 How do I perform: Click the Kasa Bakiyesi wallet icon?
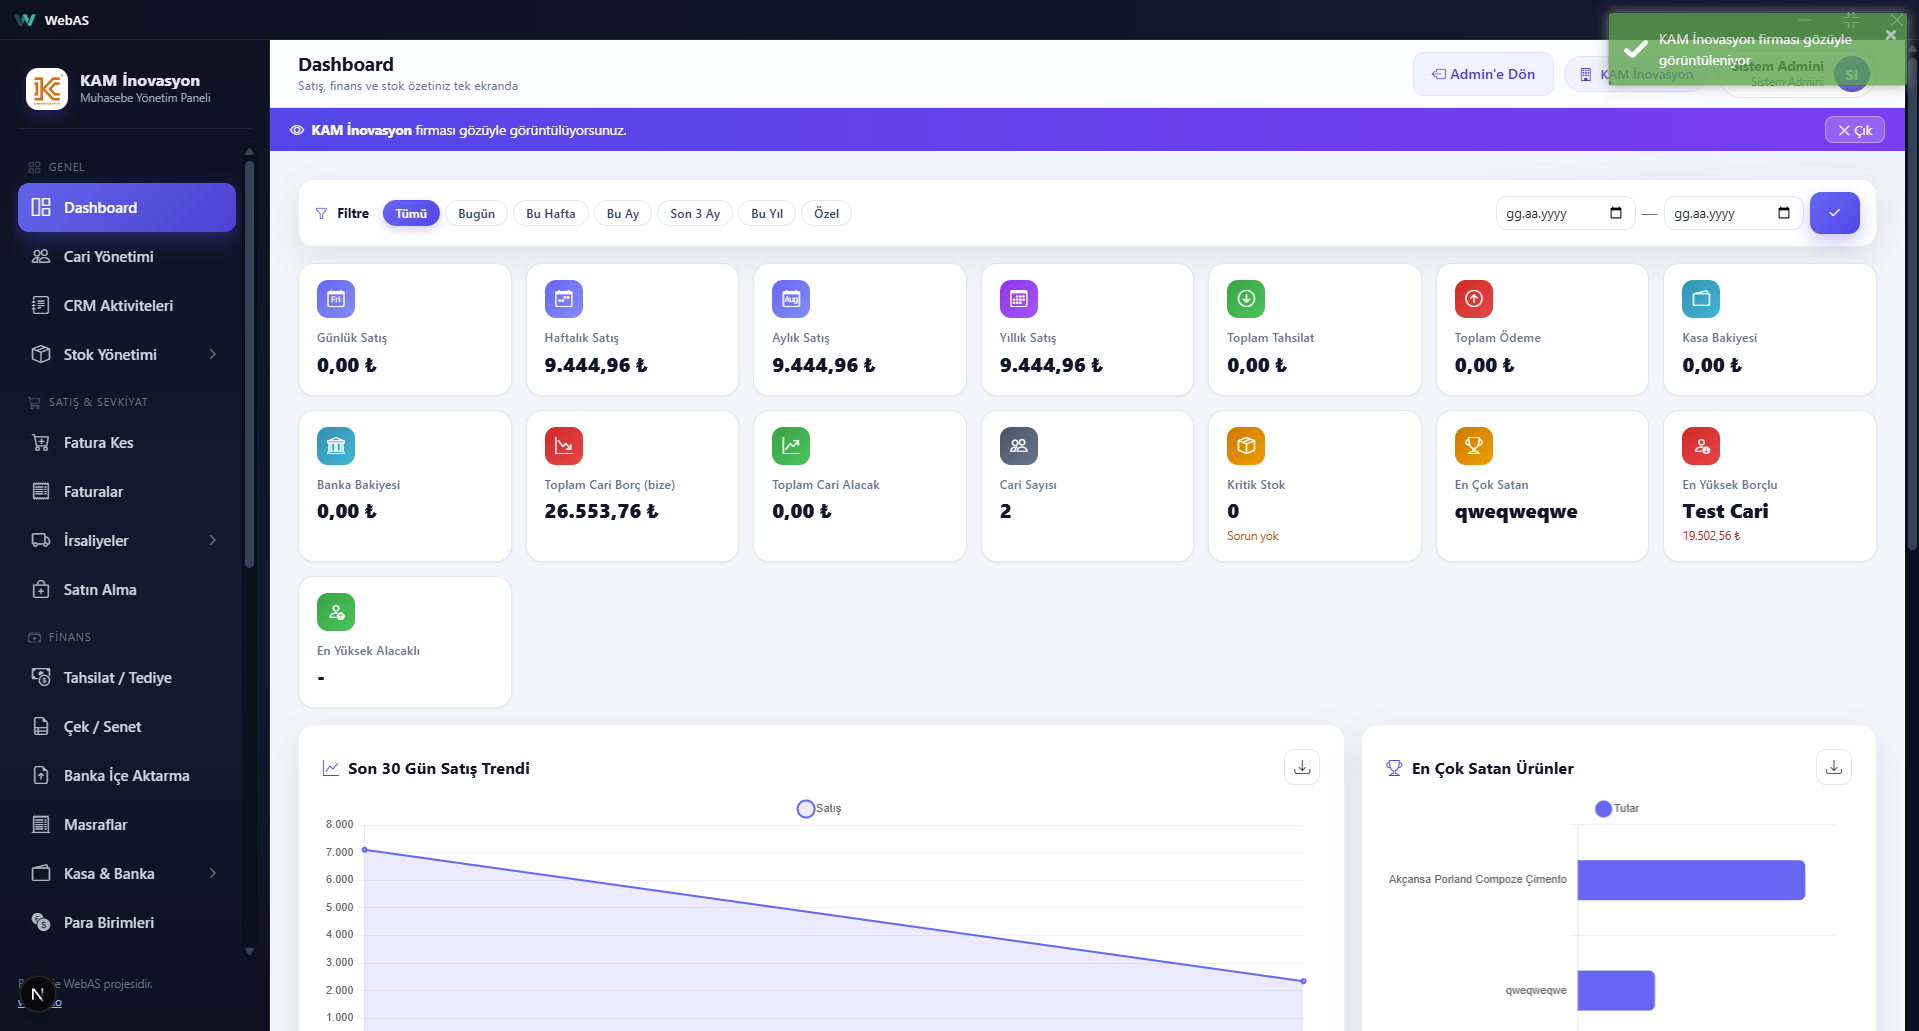(1701, 299)
